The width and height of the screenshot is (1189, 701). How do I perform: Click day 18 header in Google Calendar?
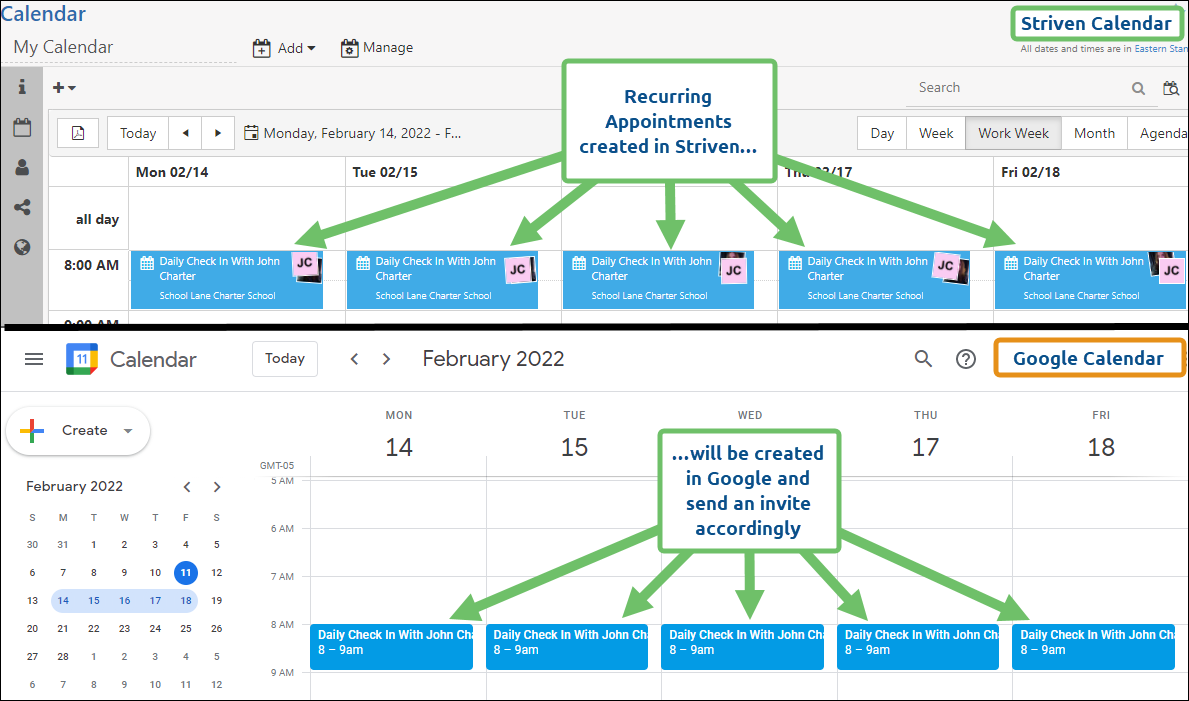tap(1101, 447)
